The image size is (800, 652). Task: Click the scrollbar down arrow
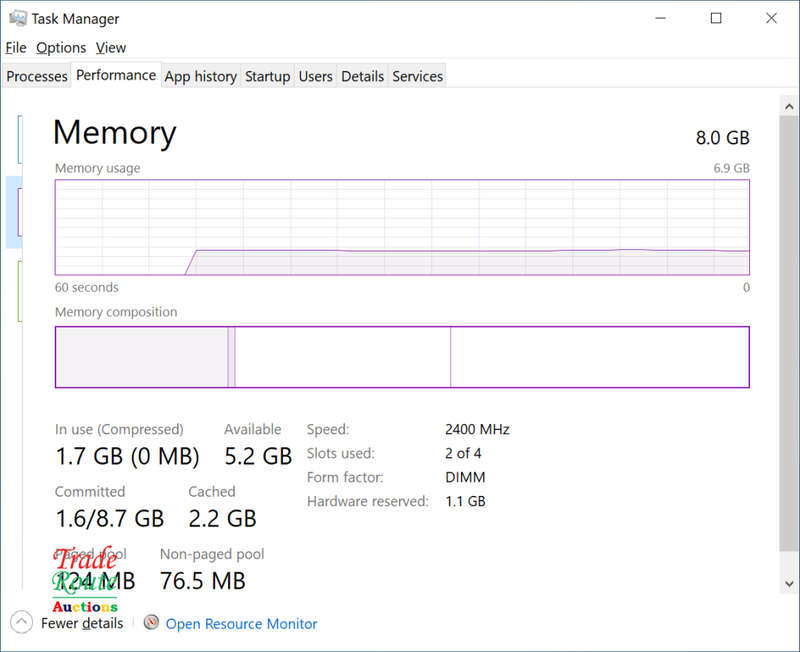789,584
